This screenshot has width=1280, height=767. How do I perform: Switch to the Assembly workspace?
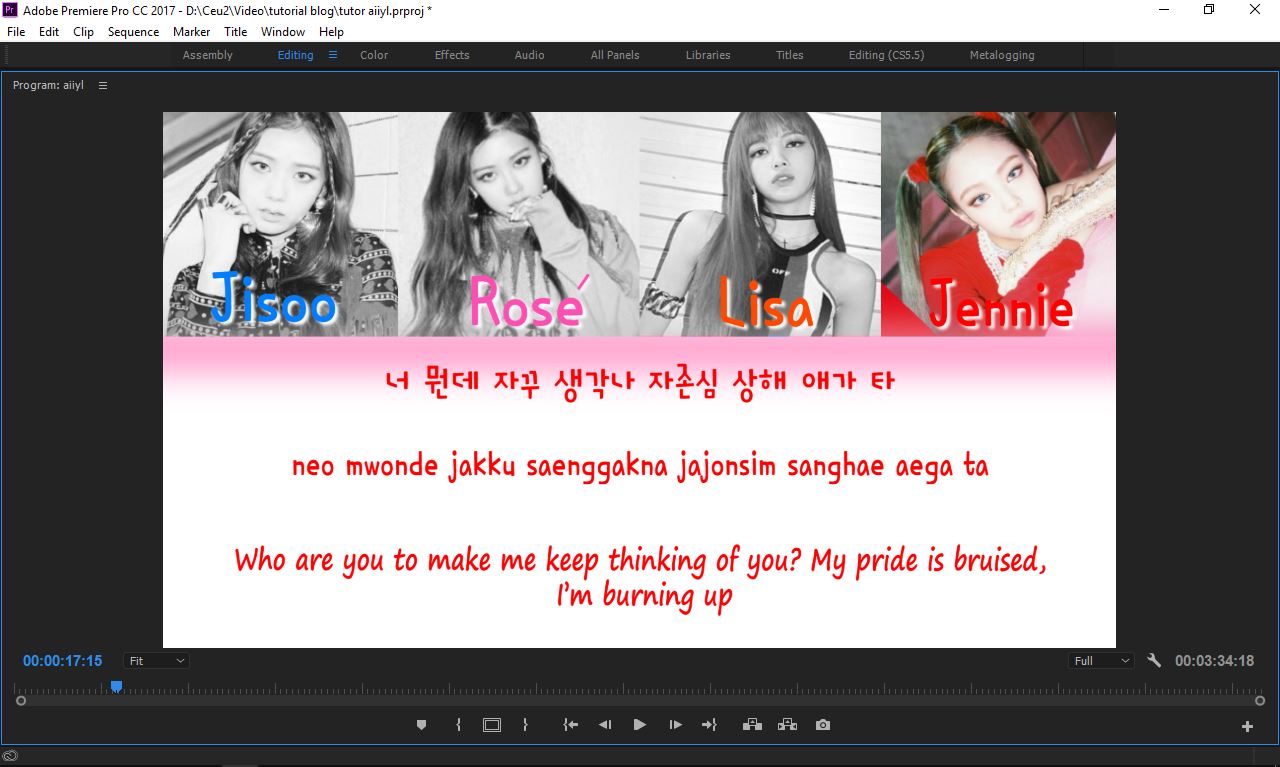coord(208,55)
